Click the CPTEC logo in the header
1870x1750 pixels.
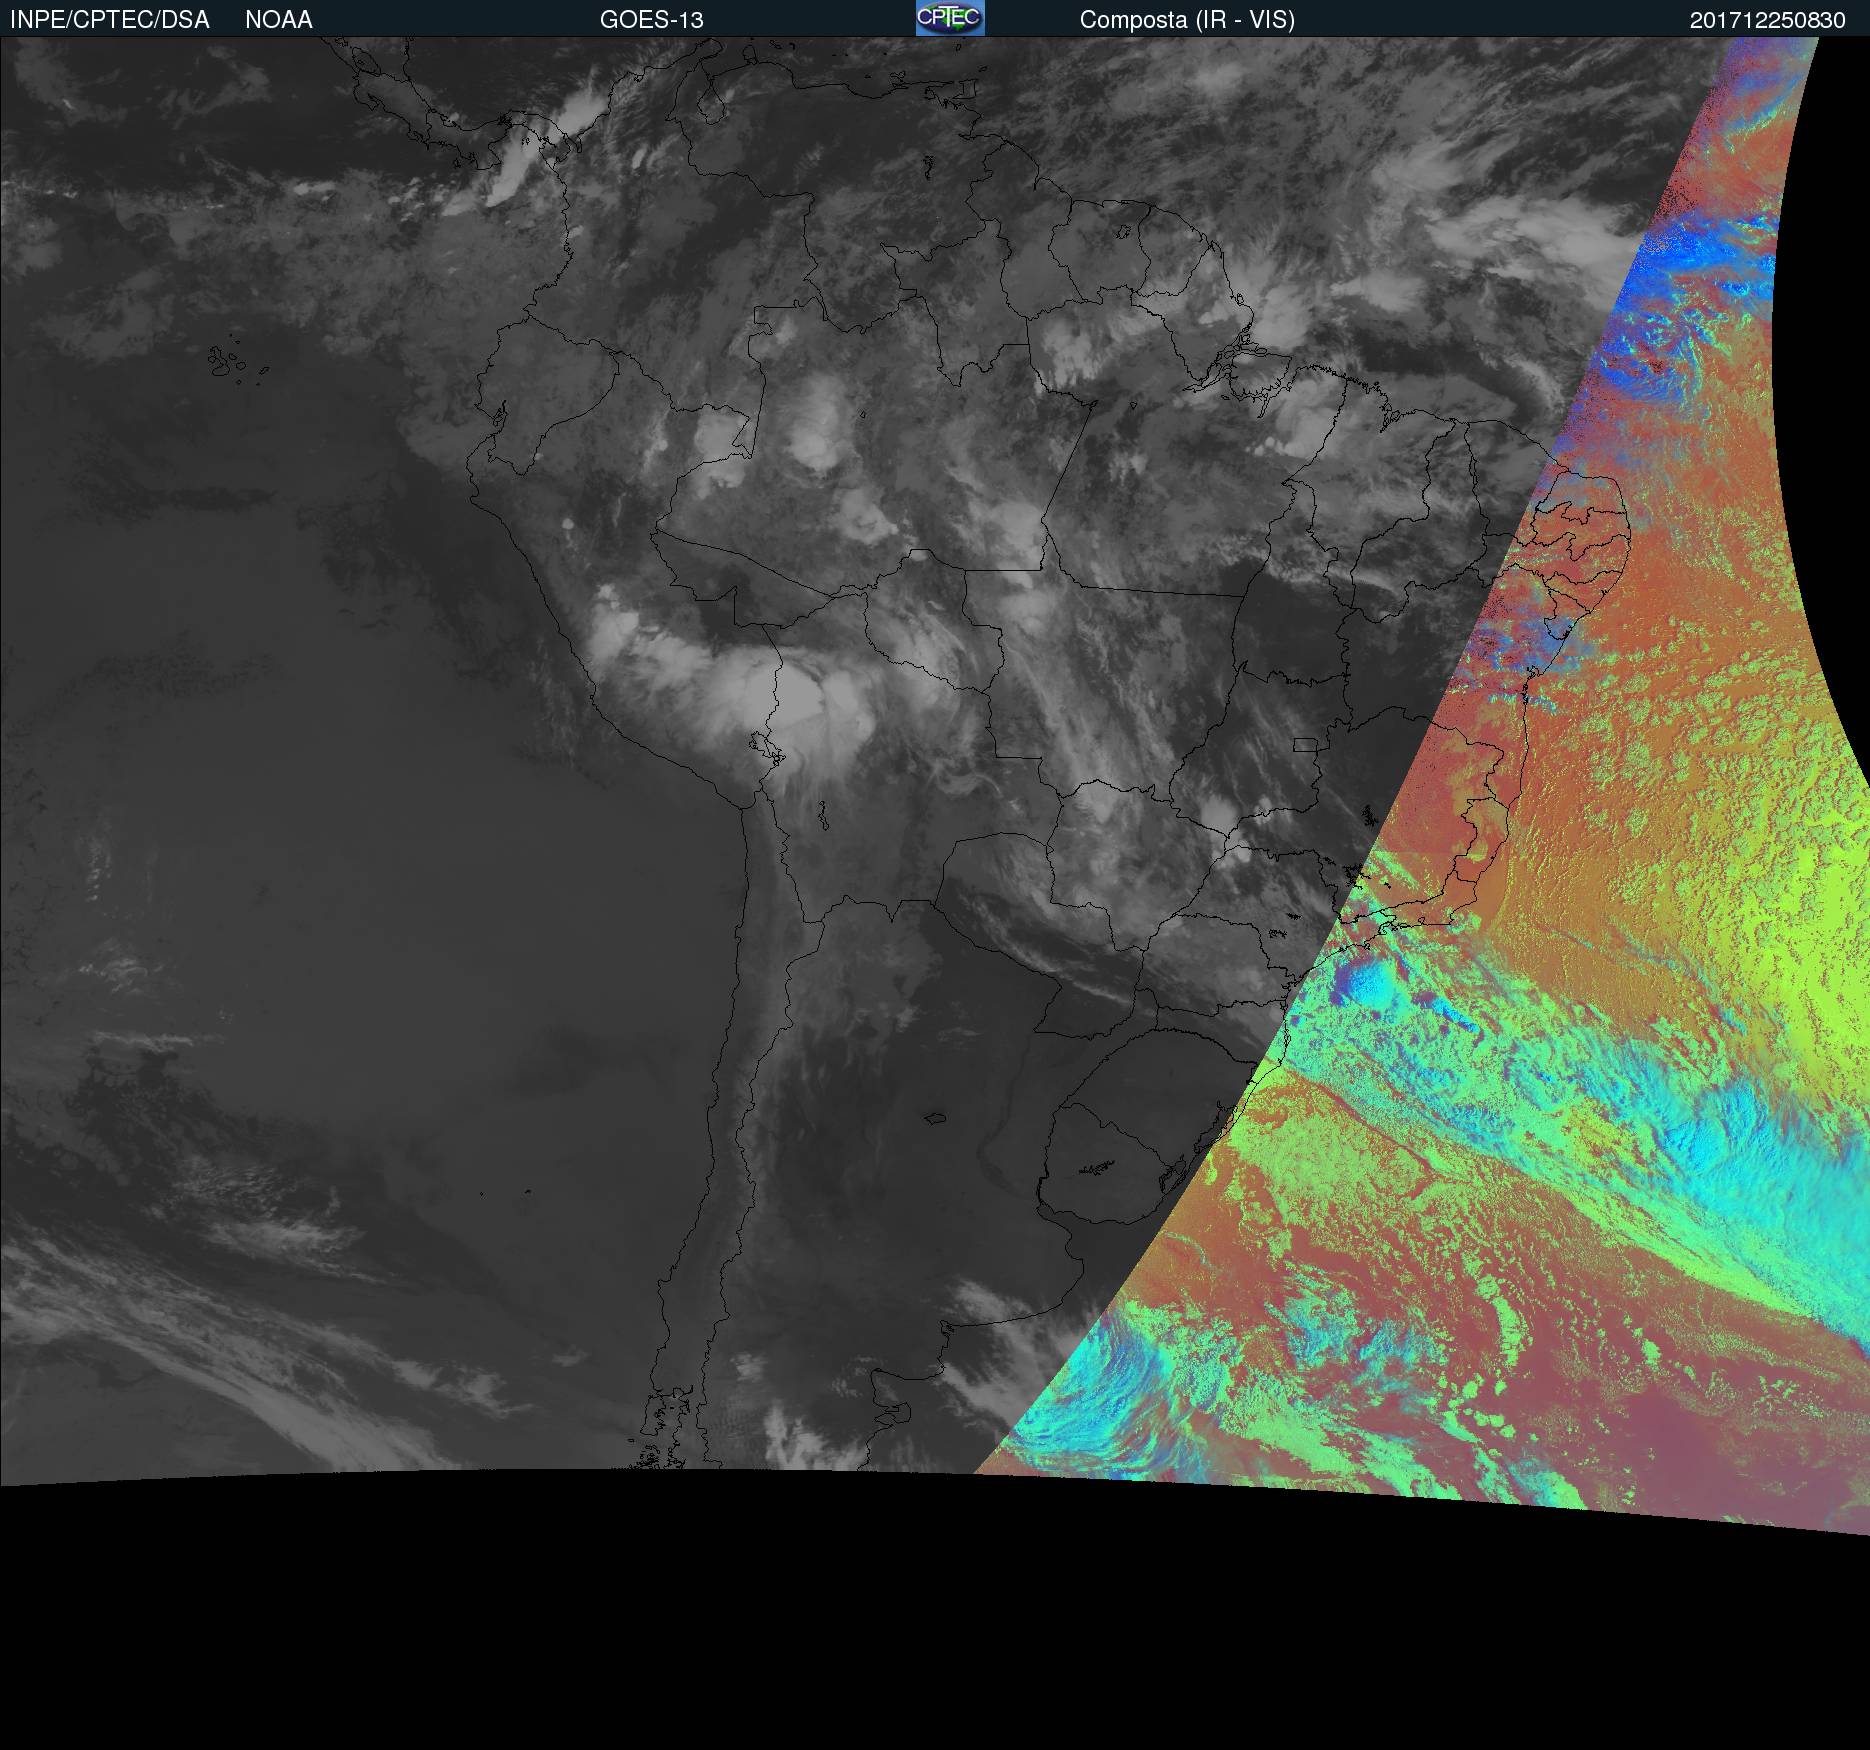950,18
